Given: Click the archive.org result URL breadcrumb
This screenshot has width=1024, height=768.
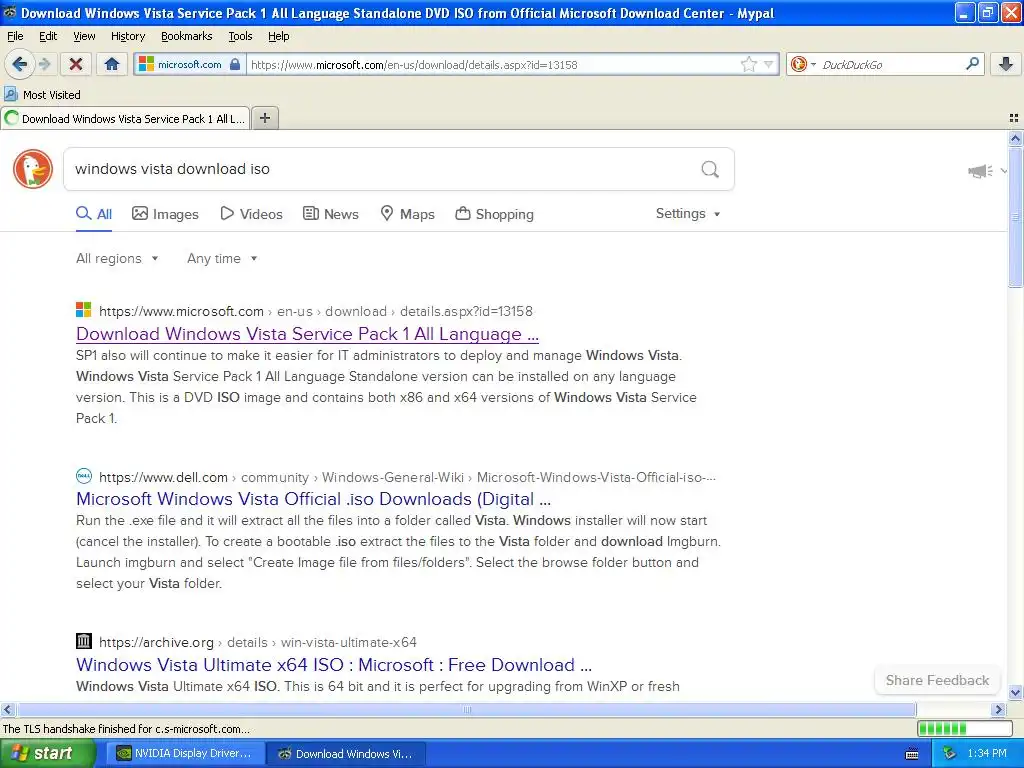Looking at the screenshot, I should 257,643.
